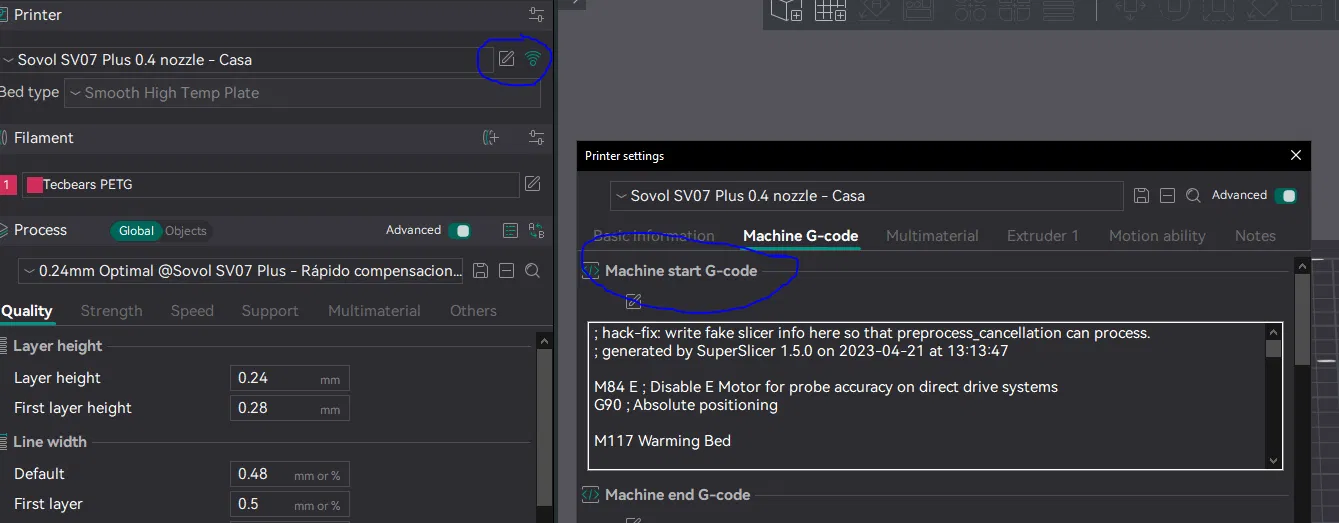Switch to the Strength tab
The image size is (1339, 523).
click(x=111, y=311)
